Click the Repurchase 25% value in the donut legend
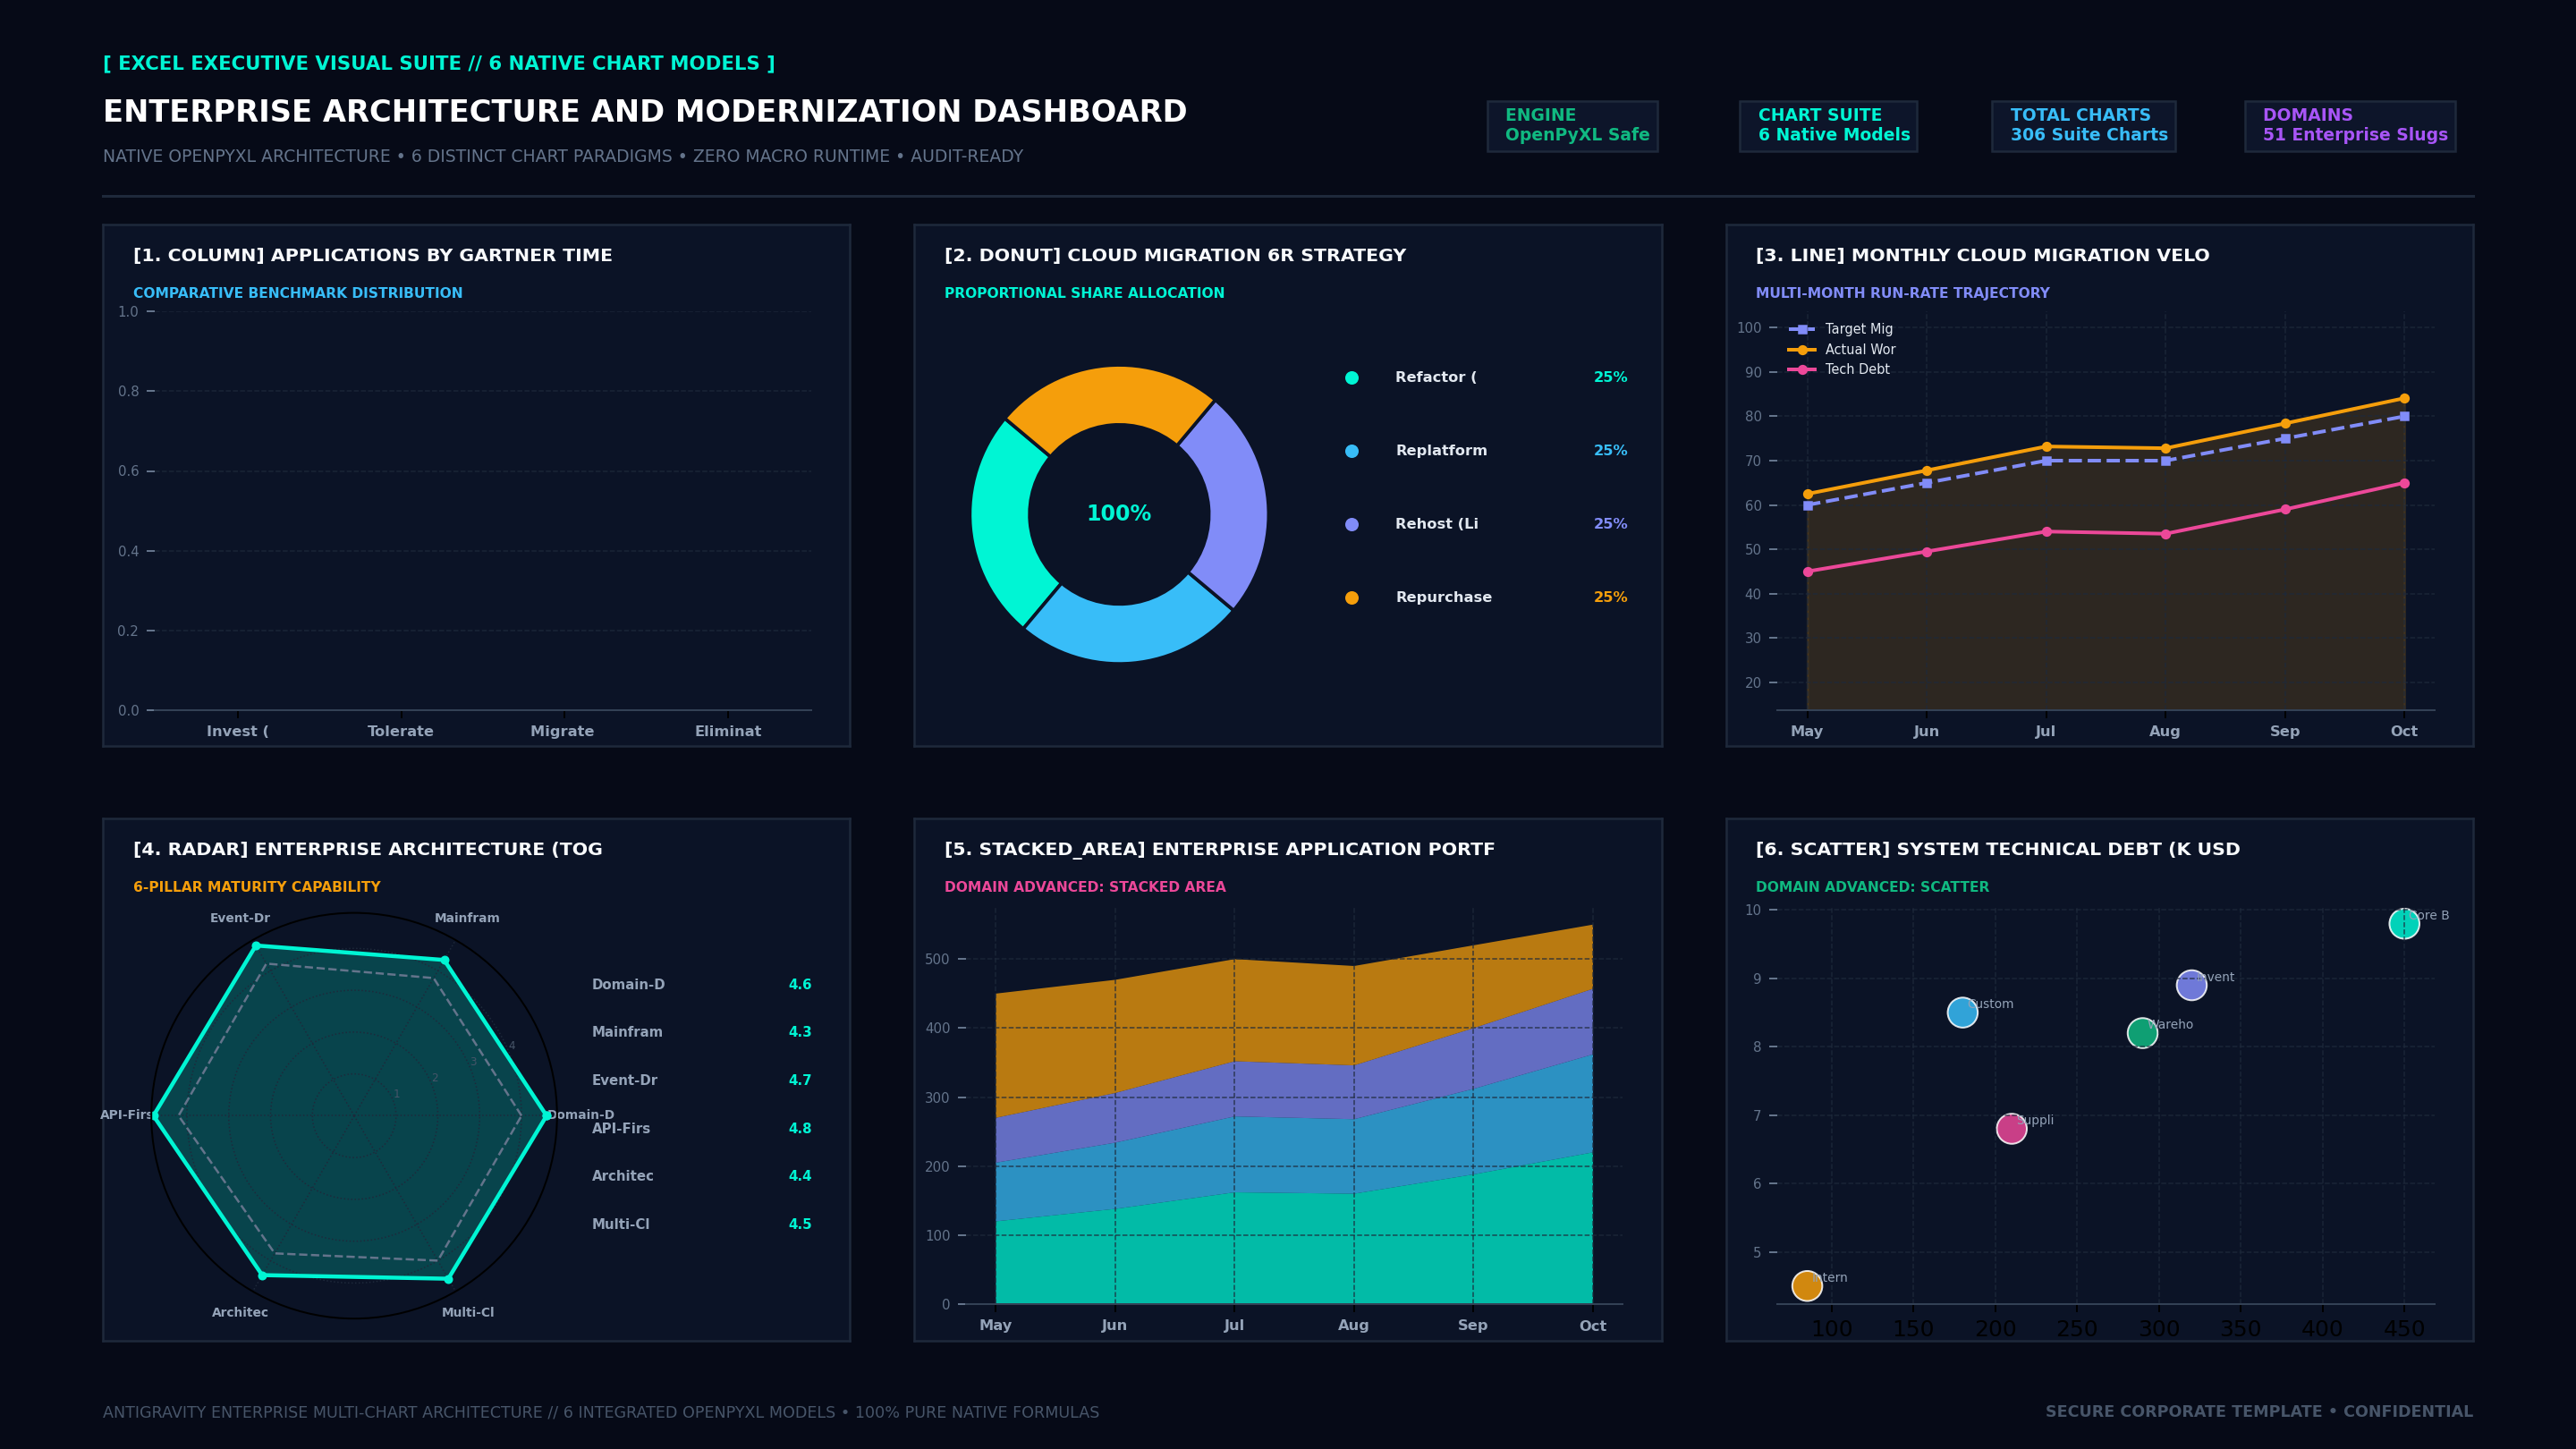Image resolution: width=2576 pixels, height=1449 pixels. pos(1610,597)
